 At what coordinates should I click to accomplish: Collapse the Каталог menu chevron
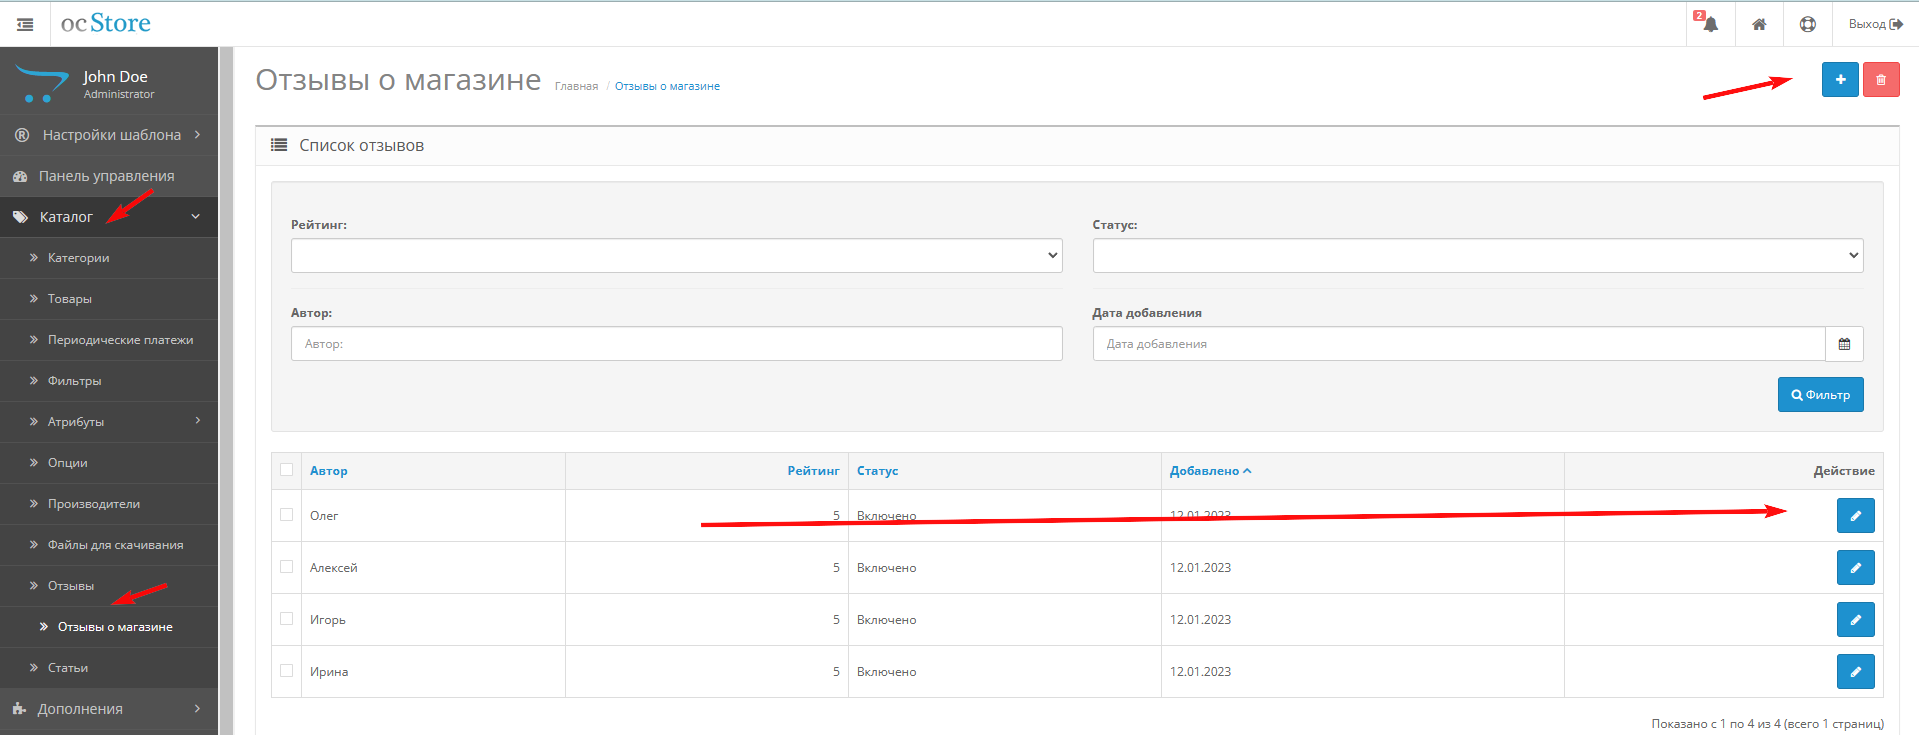pyautogui.click(x=196, y=217)
